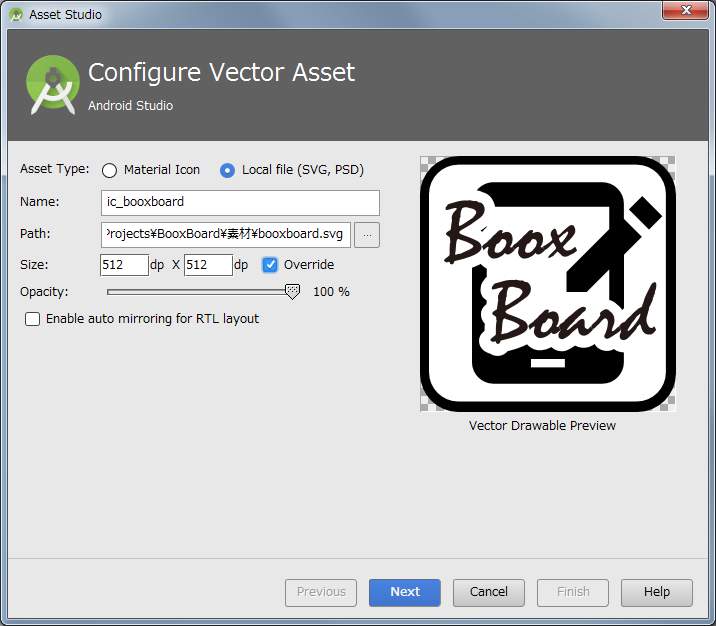Click the width size field

point(124,265)
